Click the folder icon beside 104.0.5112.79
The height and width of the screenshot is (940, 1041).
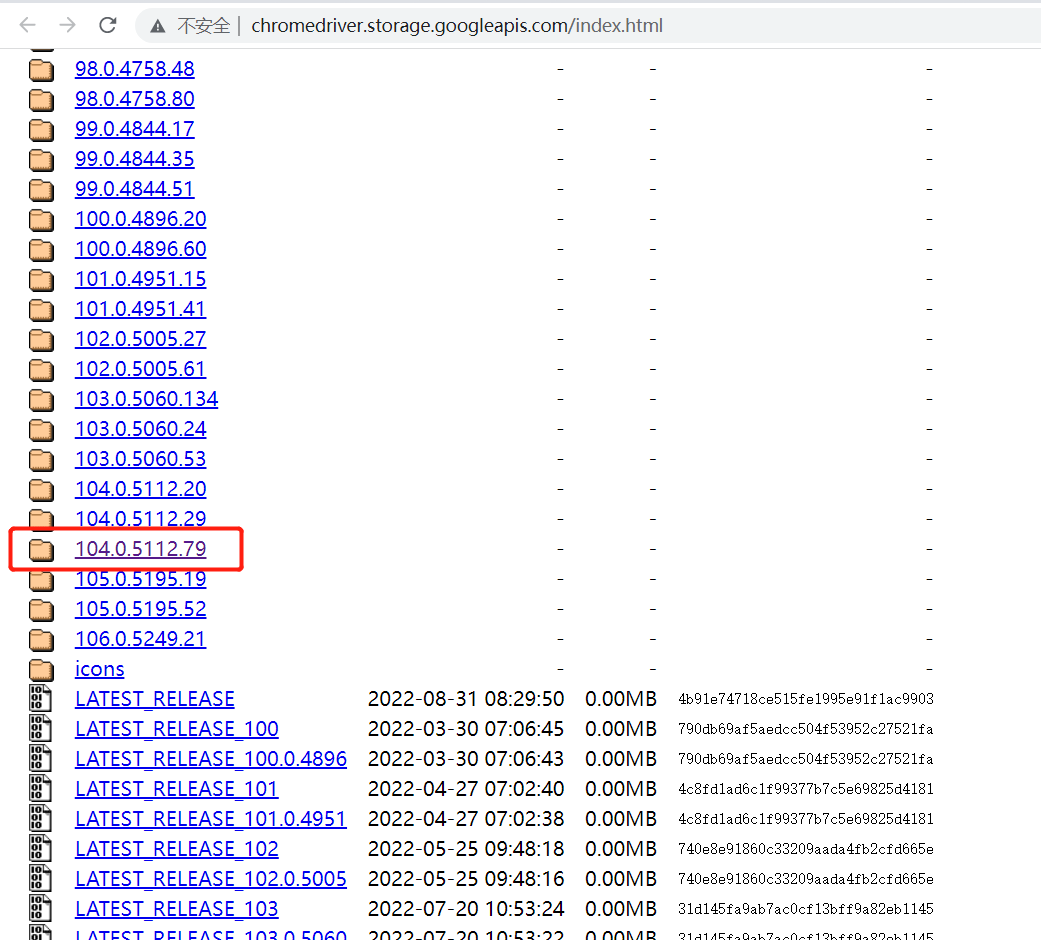click(41, 549)
